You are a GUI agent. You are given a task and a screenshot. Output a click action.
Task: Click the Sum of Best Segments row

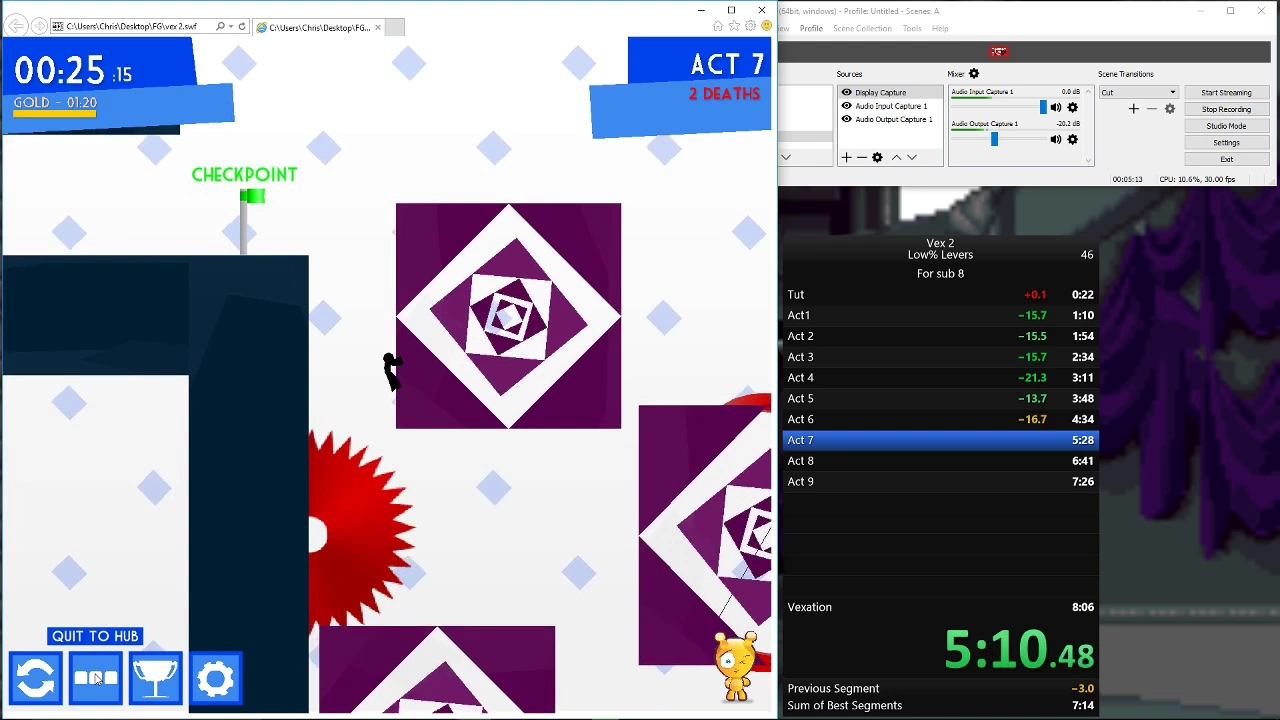(x=940, y=706)
